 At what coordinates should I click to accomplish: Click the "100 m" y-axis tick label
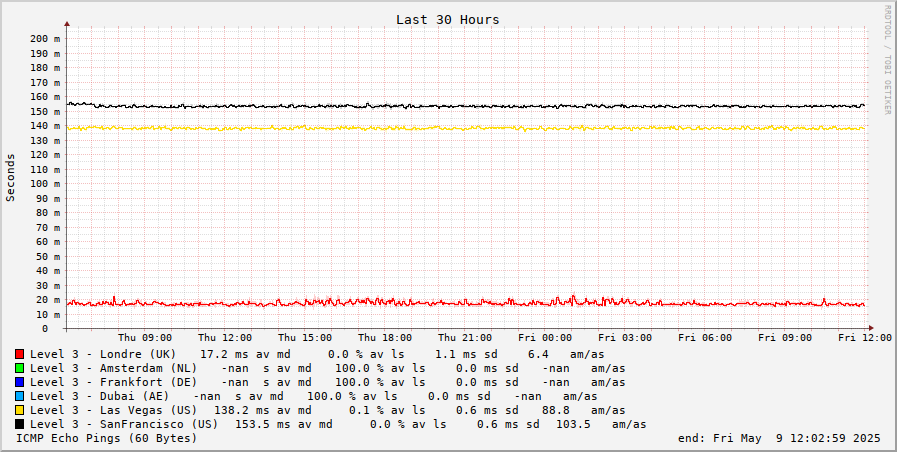click(x=44, y=184)
